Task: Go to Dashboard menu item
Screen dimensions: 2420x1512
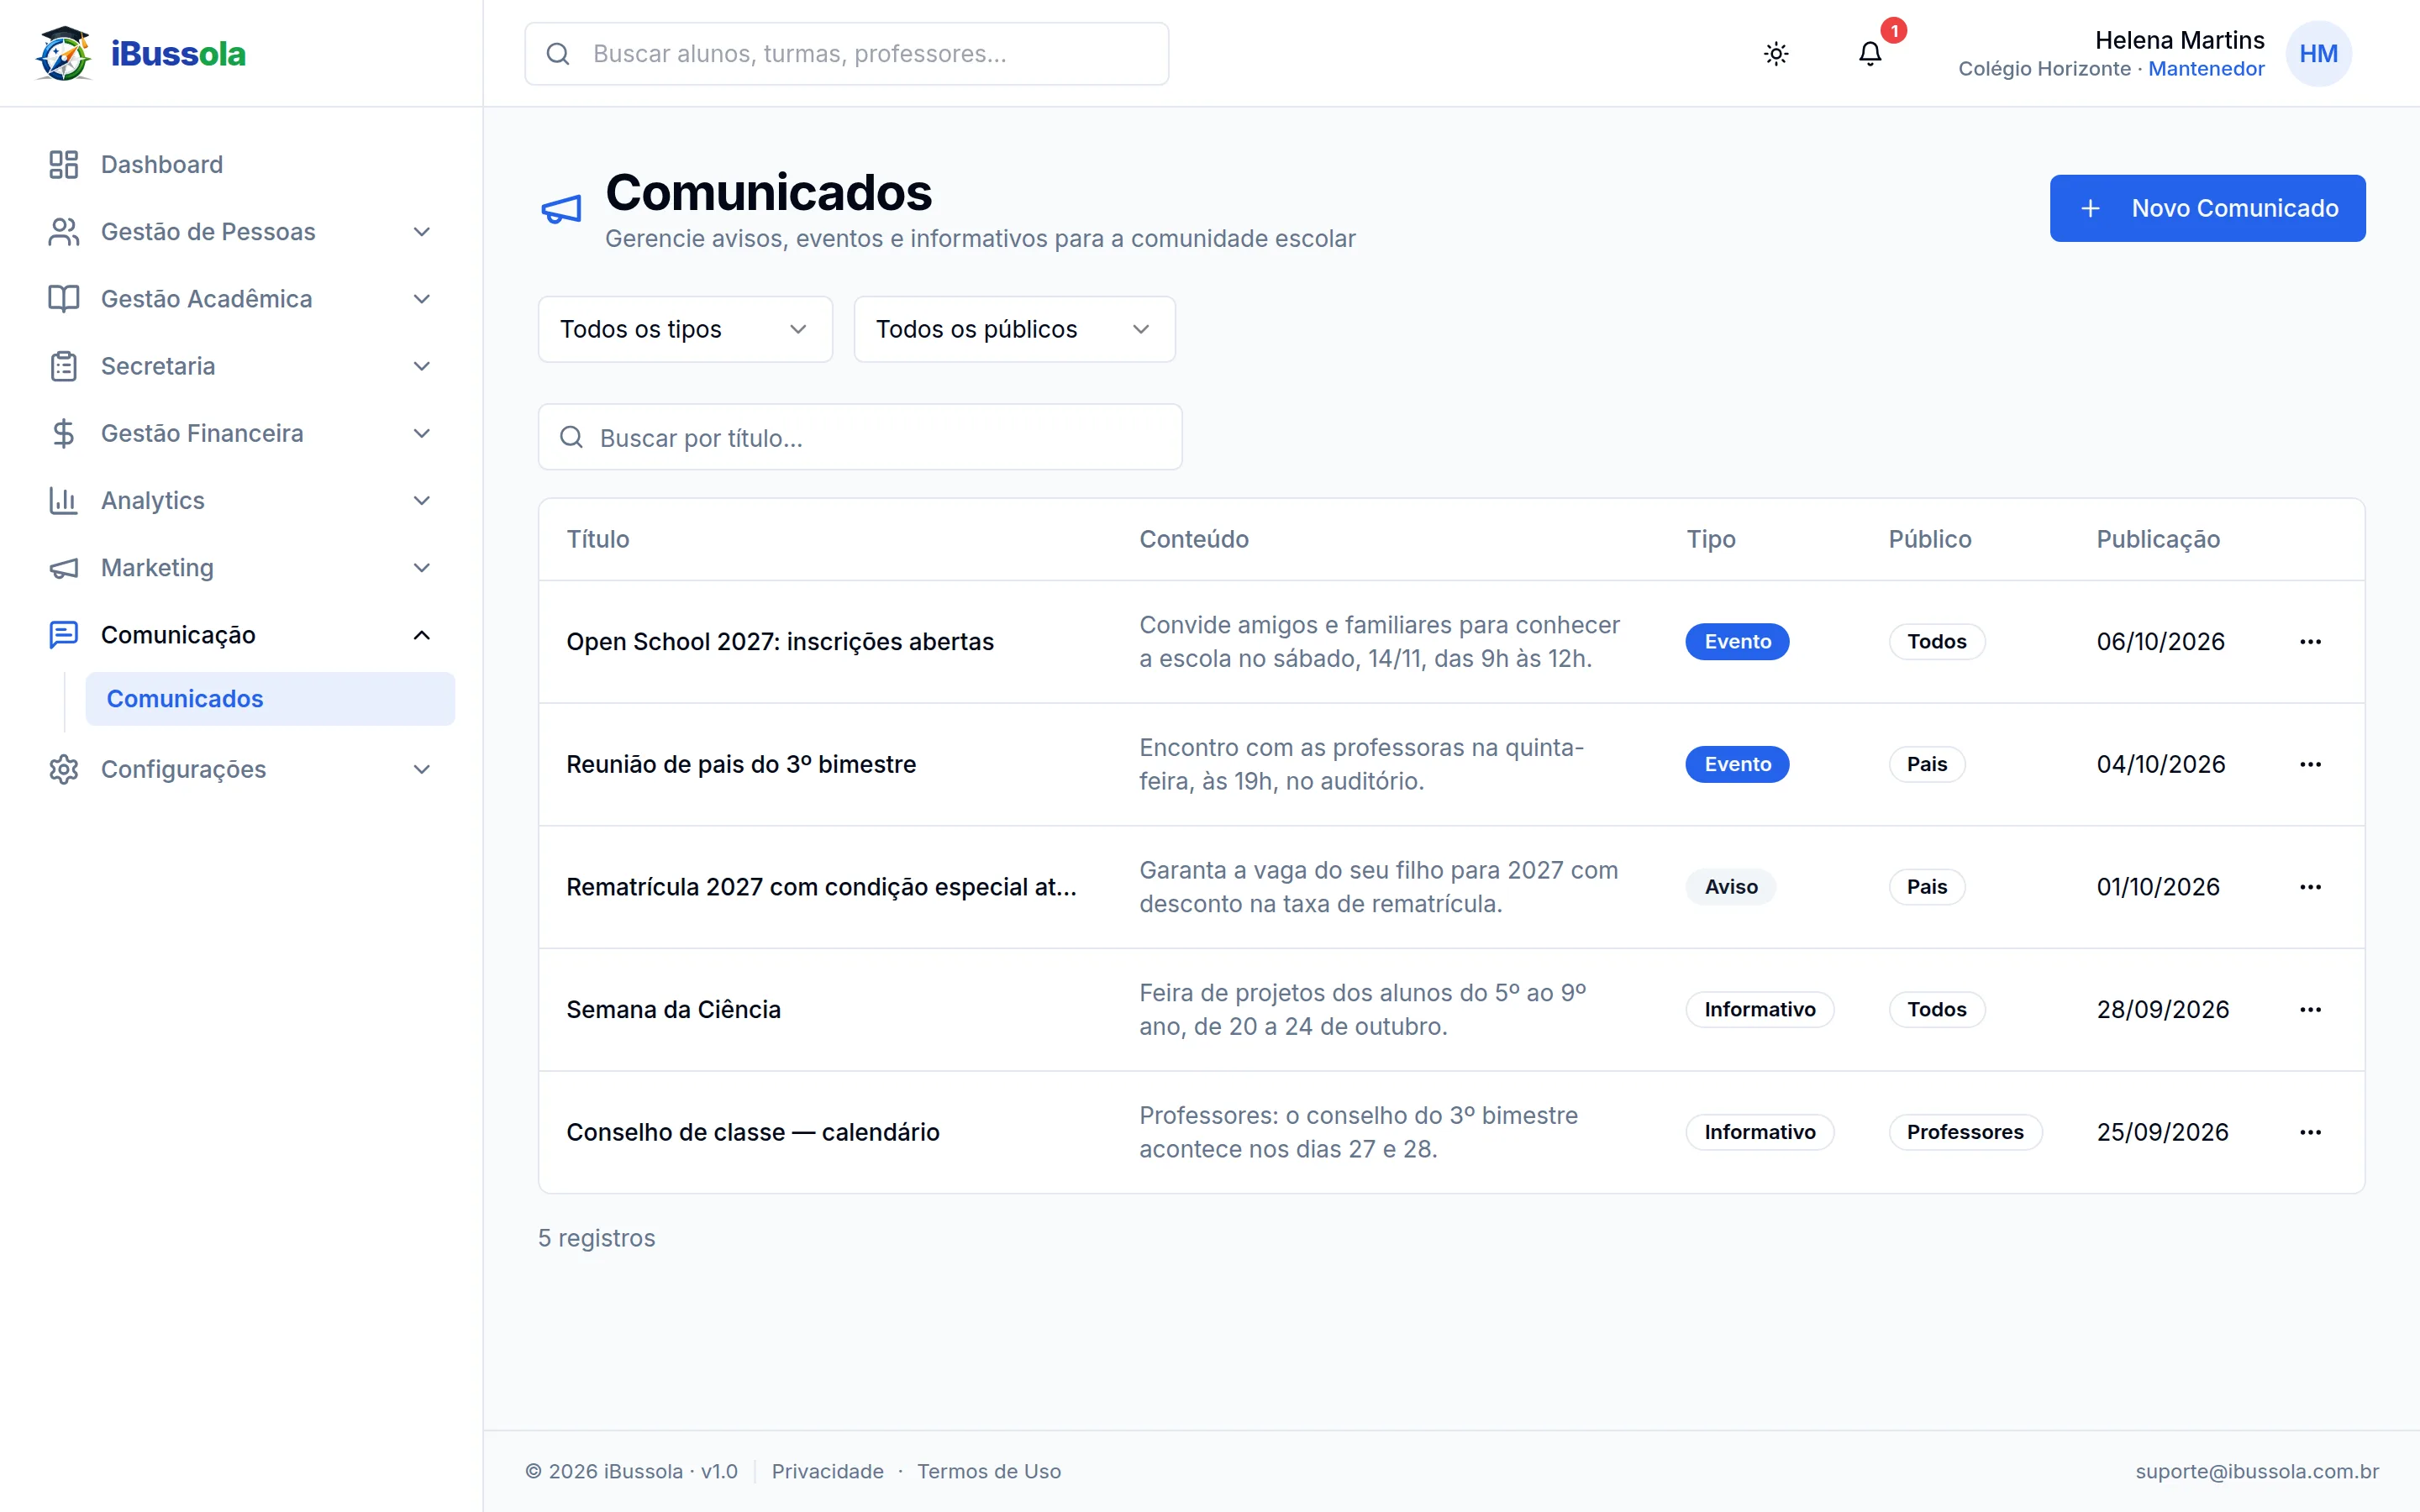Action: pyautogui.click(x=241, y=164)
